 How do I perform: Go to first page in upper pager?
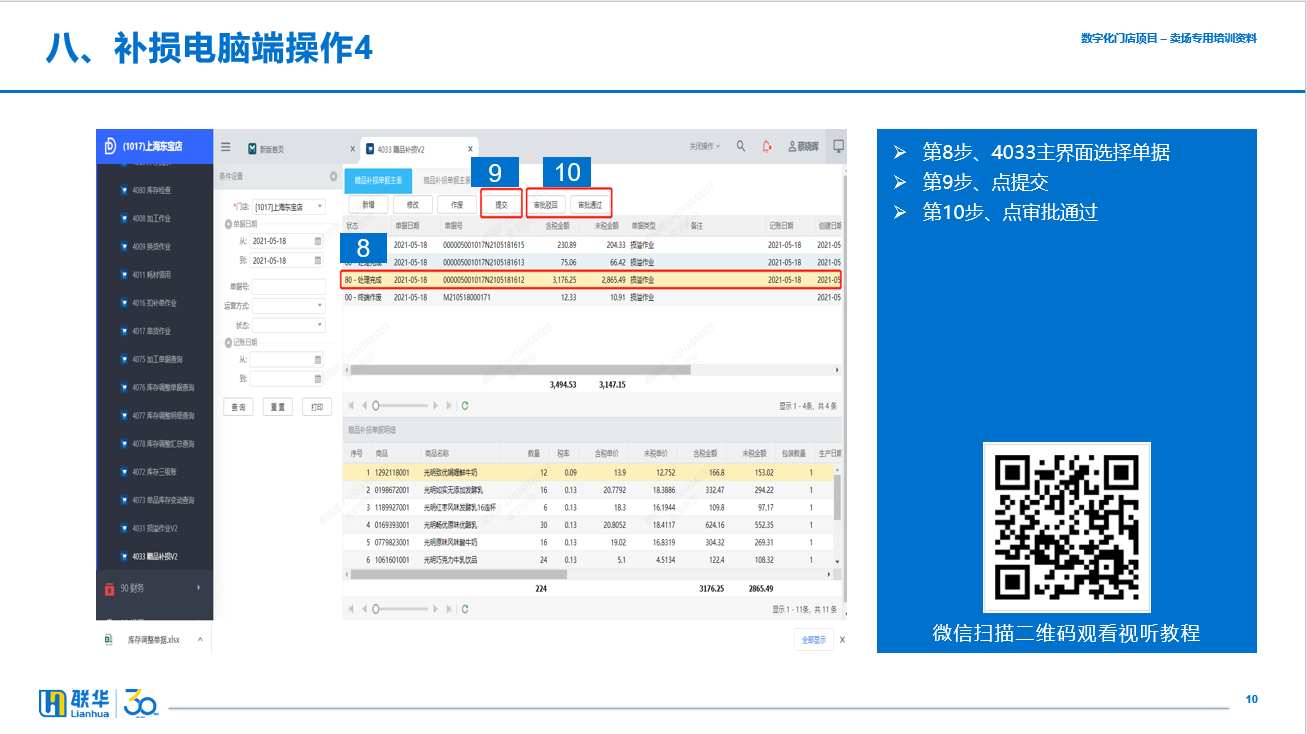tap(351, 406)
